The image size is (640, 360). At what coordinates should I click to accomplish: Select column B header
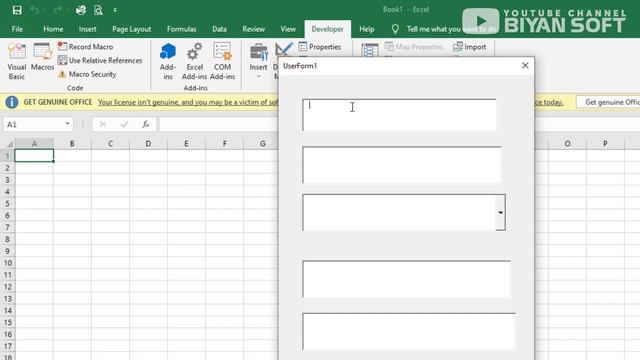coord(72,144)
